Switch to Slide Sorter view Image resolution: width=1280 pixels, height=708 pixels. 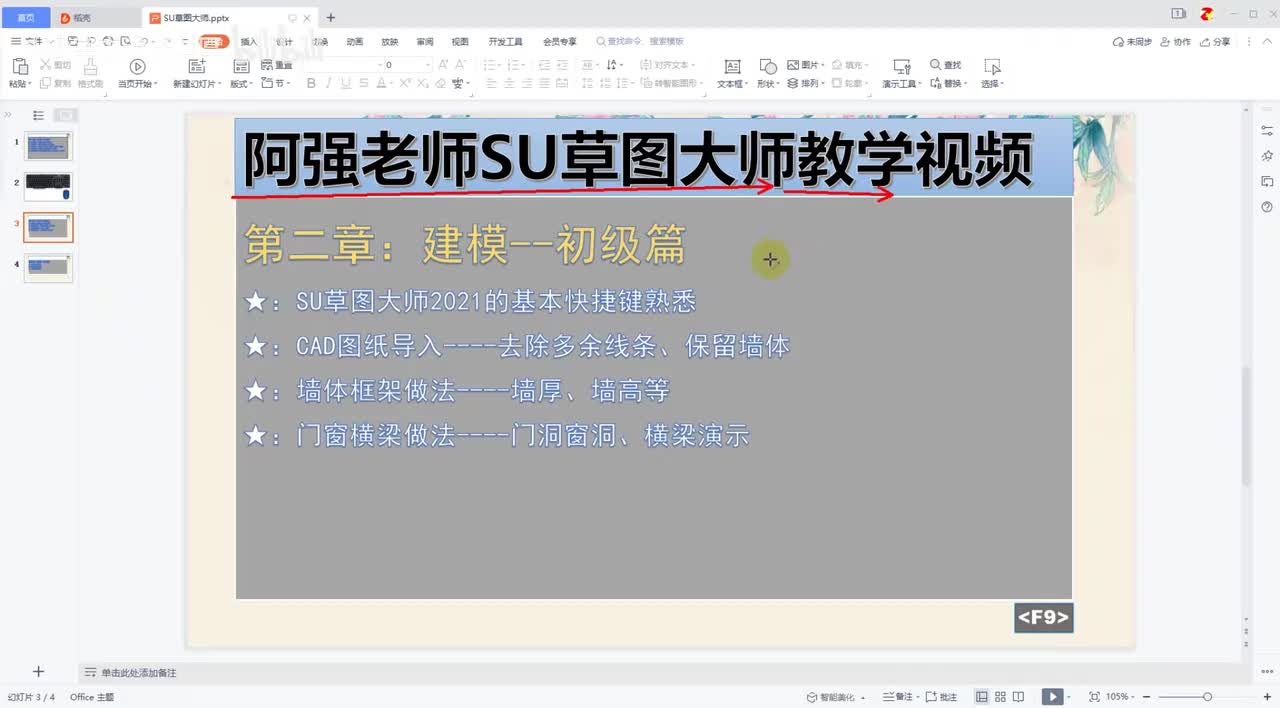pyautogui.click(x=1001, y=697)
